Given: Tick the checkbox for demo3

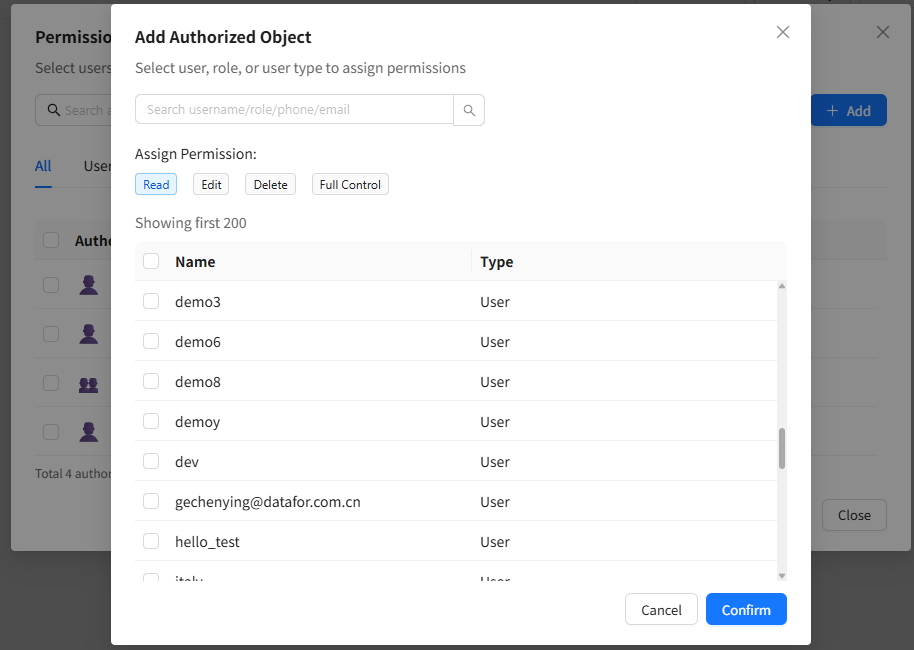Looking at the screenshot, I should tap(151, 301).
